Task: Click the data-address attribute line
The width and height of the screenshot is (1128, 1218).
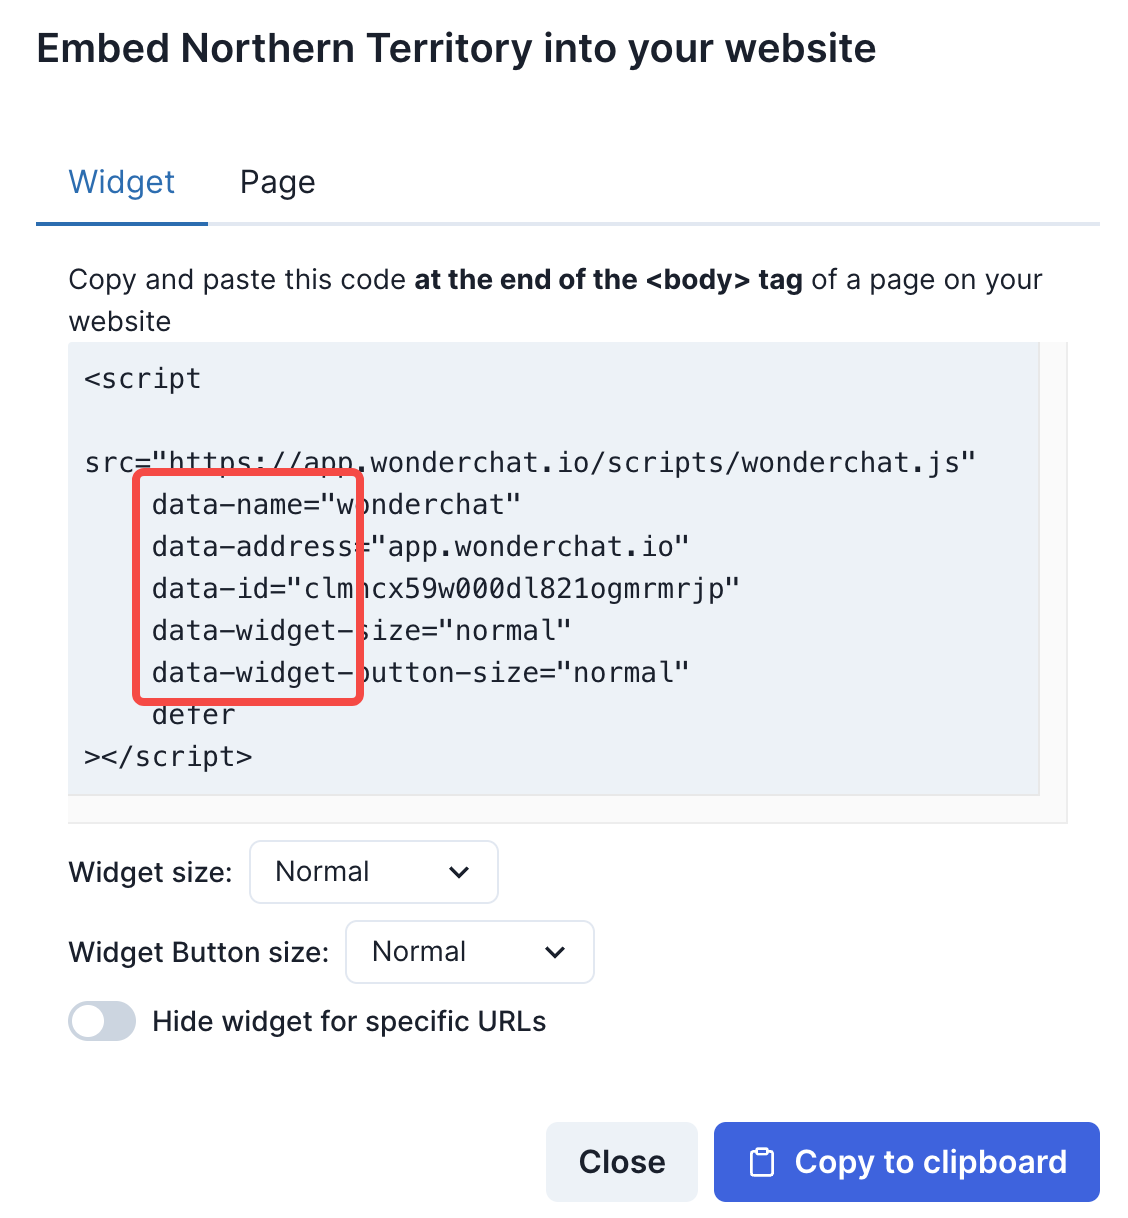Action: 420,546
